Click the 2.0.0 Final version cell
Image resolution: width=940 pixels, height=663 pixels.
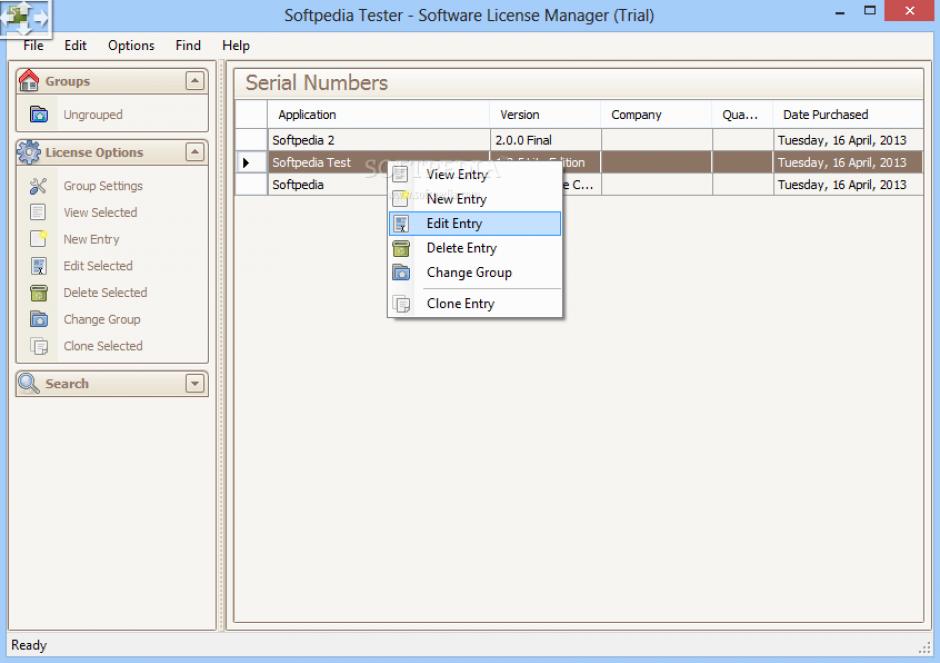pos(546,140)
